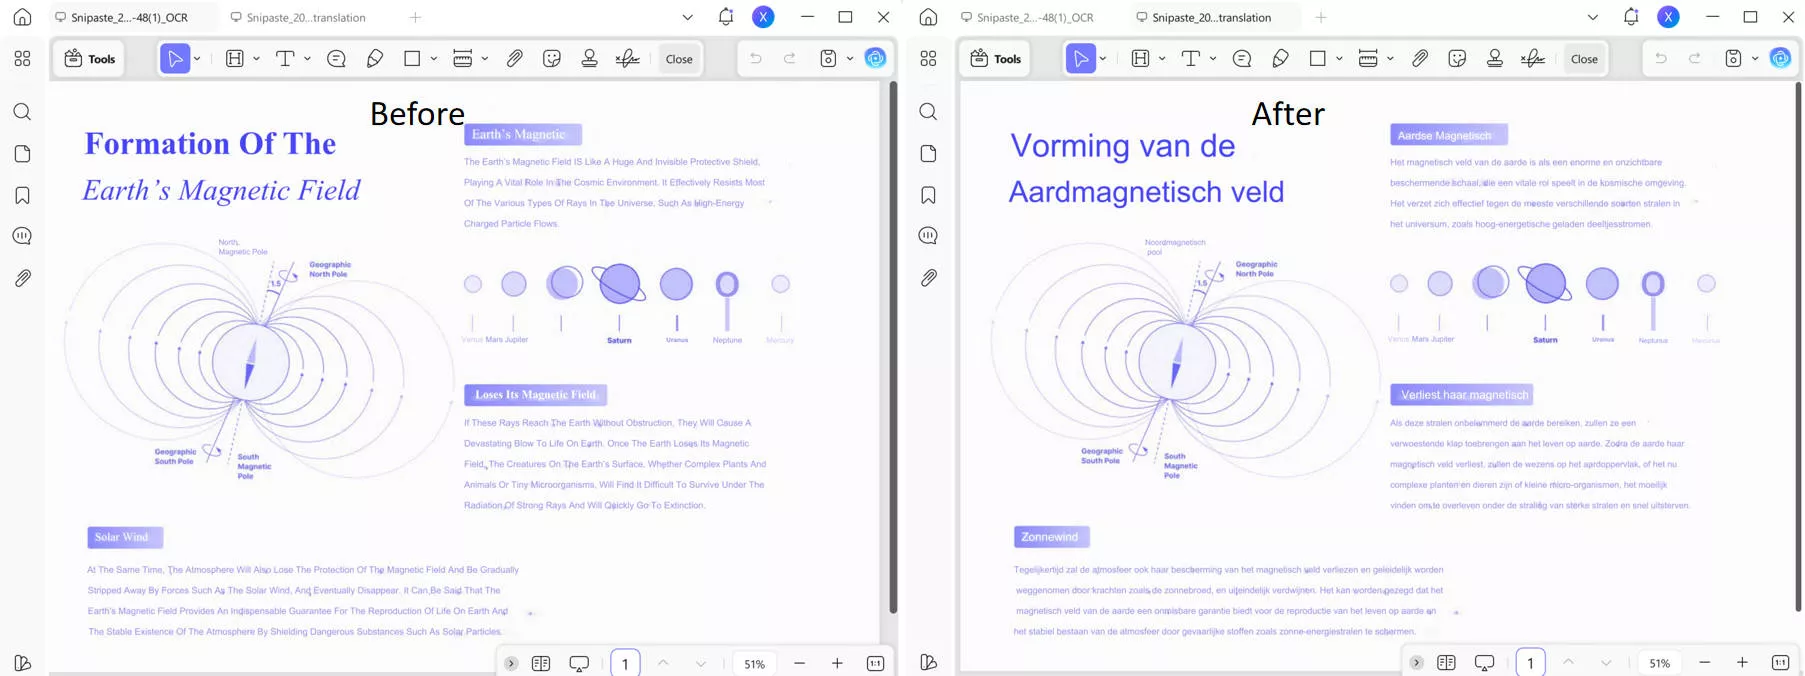This screenshot has width=1805, height=676.
Task: Open attachments panel in right window sidebar
Action: (928, 278)
